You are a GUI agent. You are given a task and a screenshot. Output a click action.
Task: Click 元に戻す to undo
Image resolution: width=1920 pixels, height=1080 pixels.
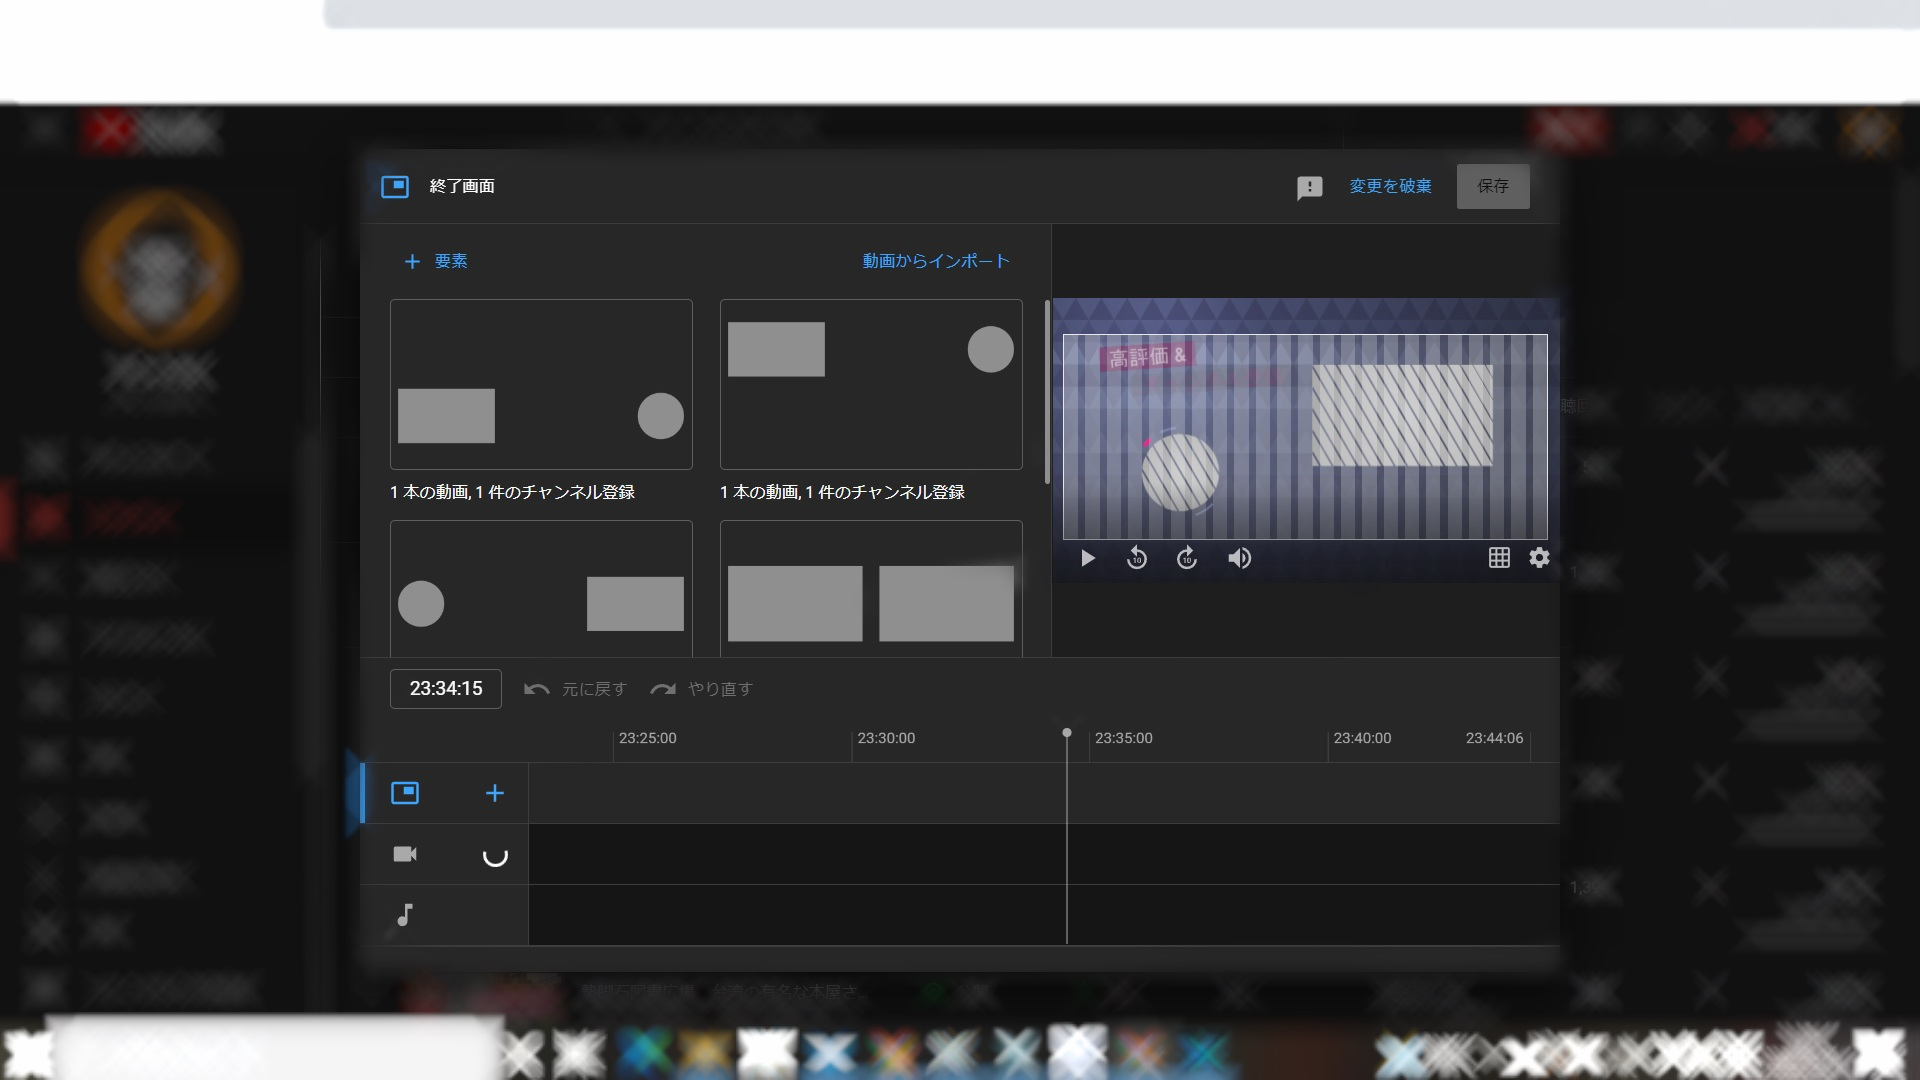[576, 689]
